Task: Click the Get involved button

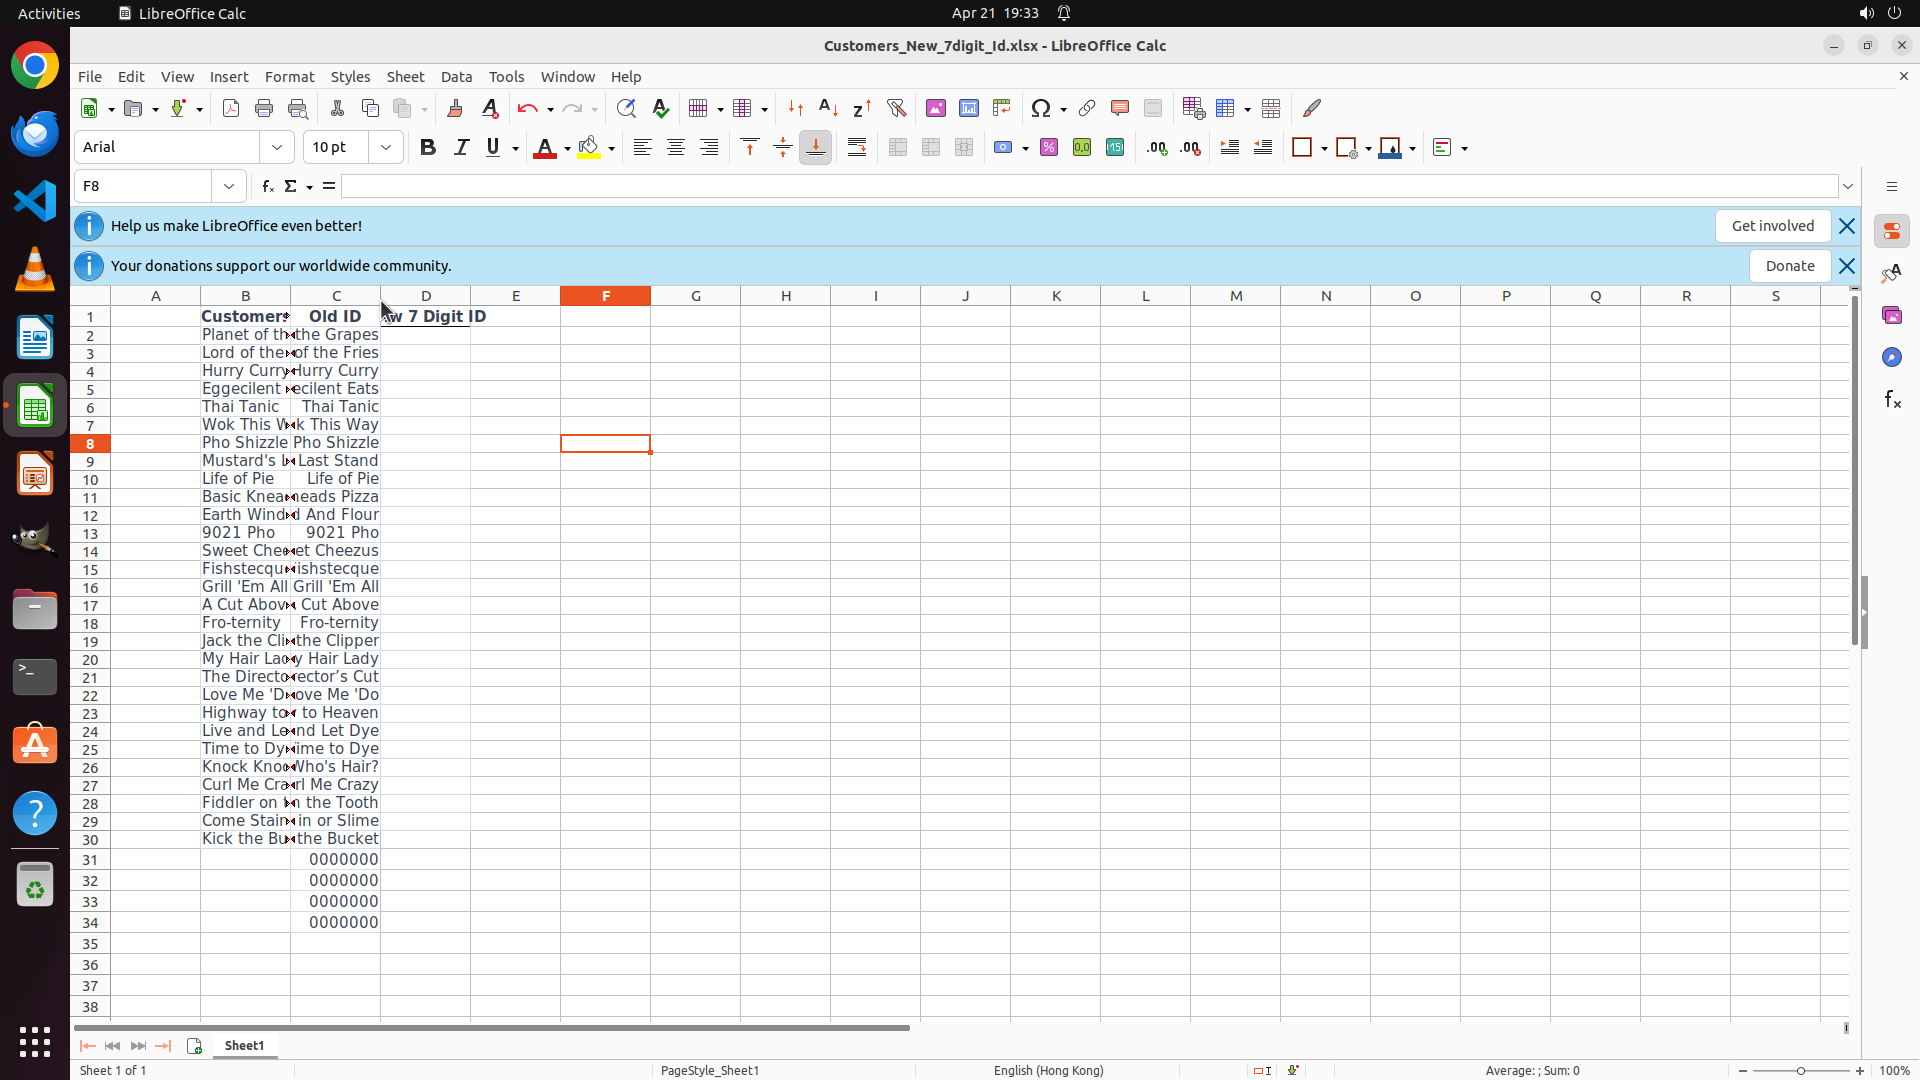Action: [x=1772, y=226]
